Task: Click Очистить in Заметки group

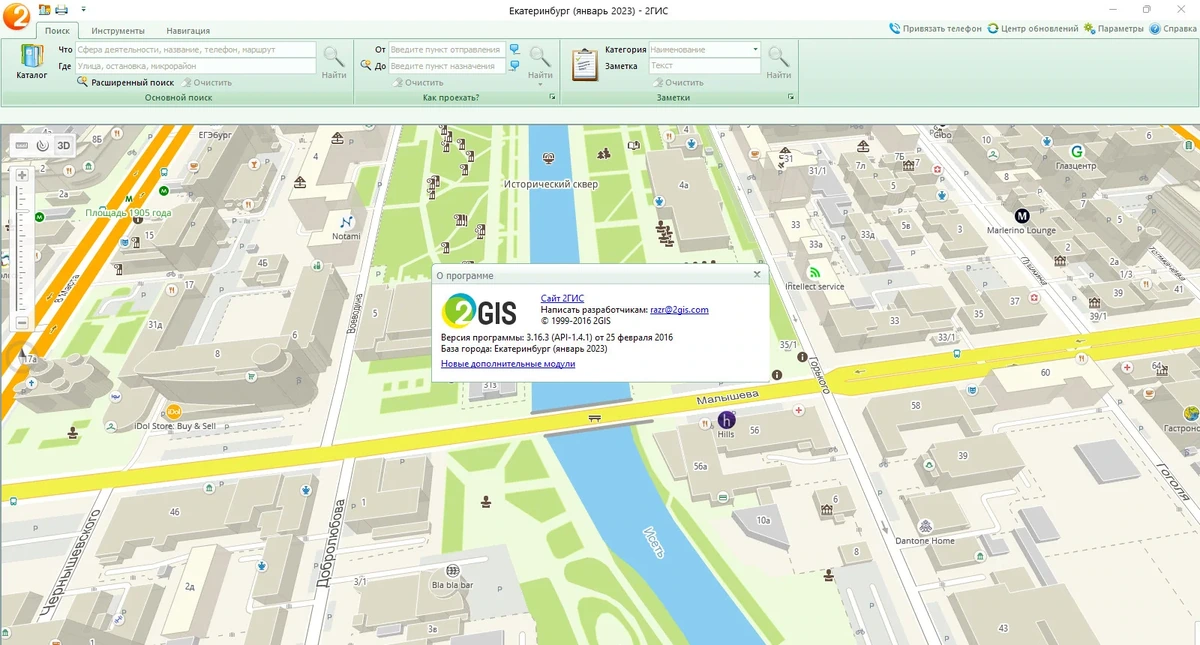Action: click(x=677, y=83)
